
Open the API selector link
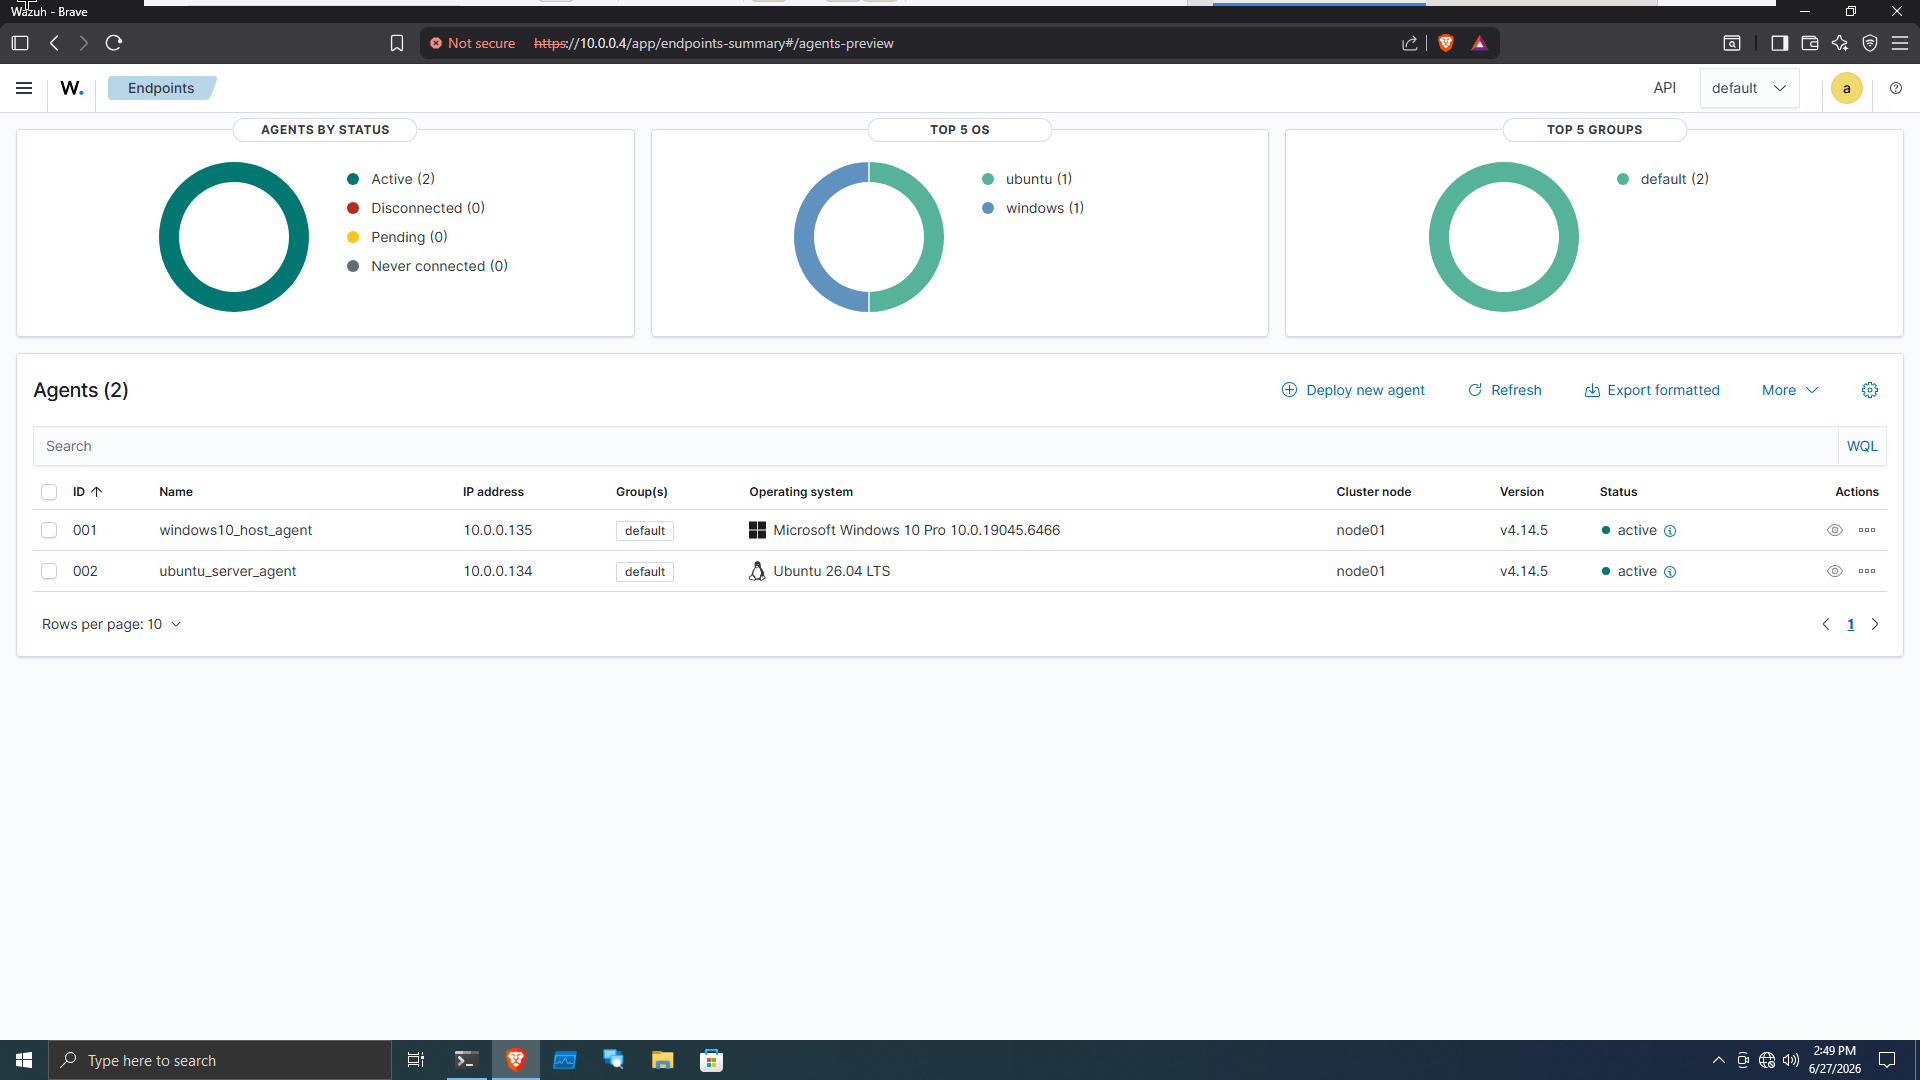click(x=1664, y=88)
